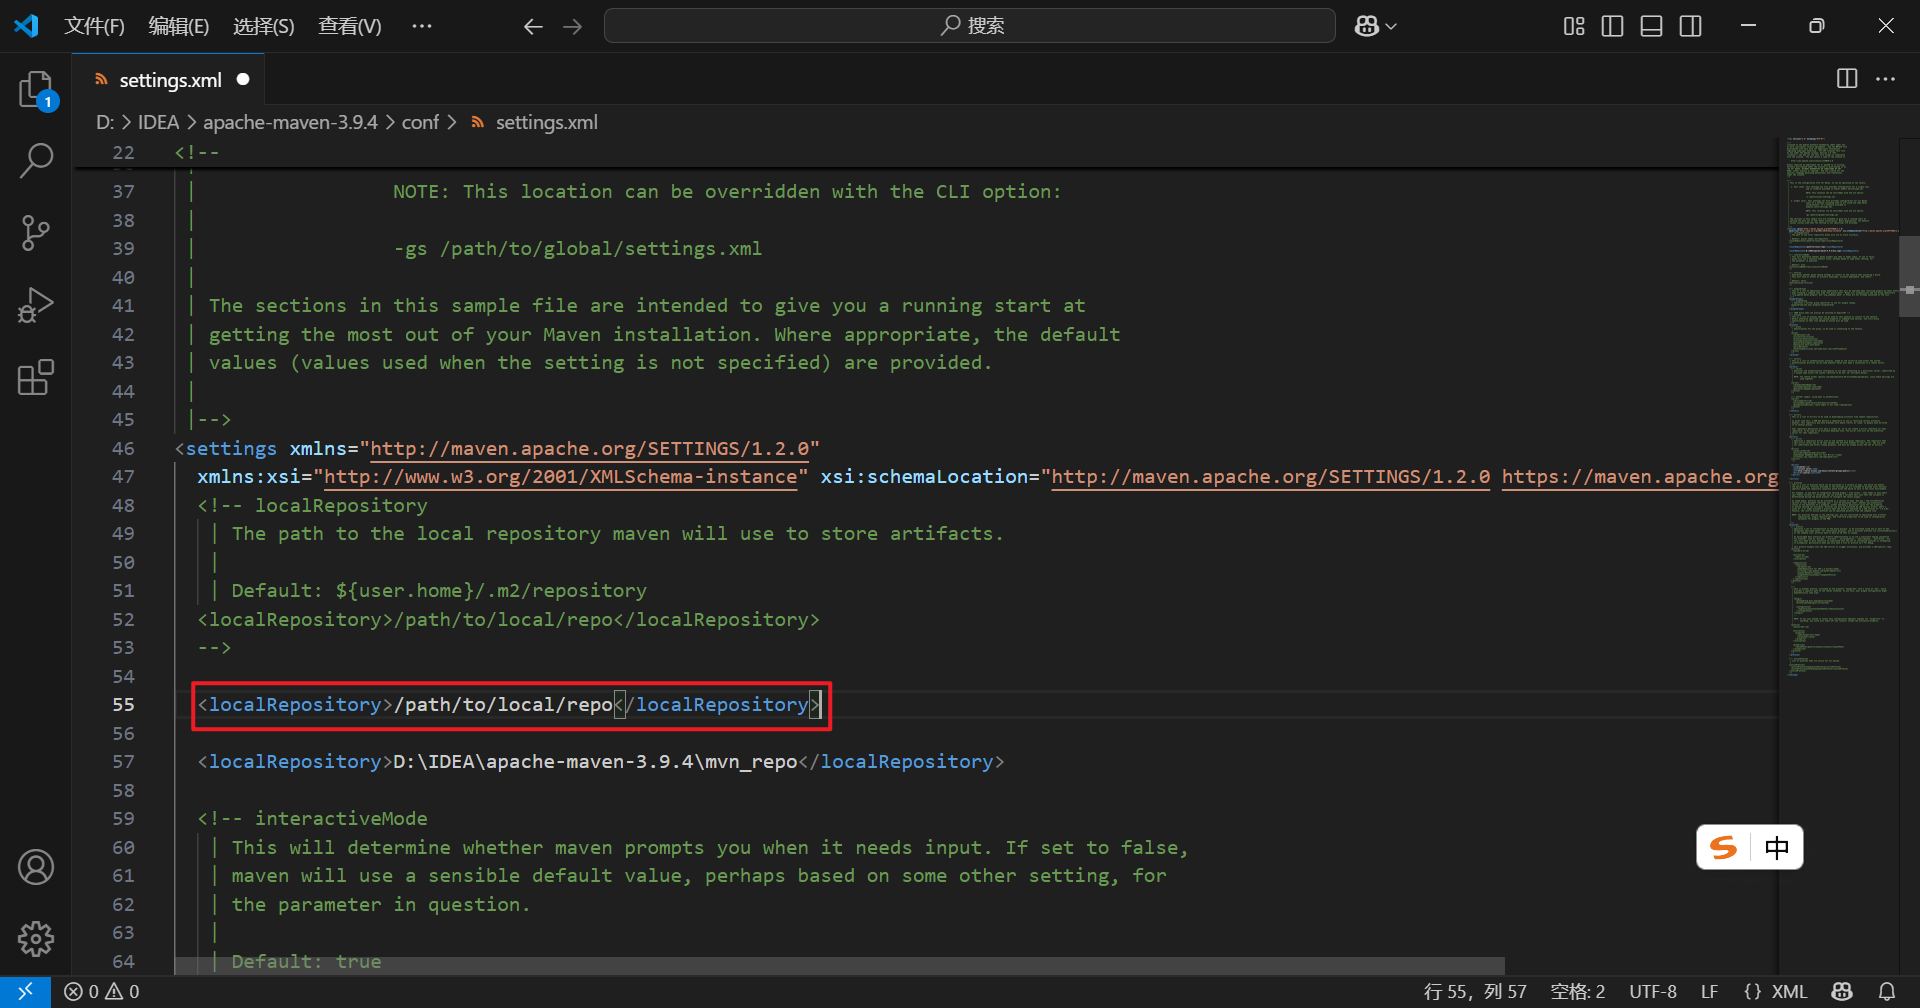This screenshot has height=1008, width=1920.
Task: Follow the www.w3.org XMLSchema-instance link
Action: 560,477
